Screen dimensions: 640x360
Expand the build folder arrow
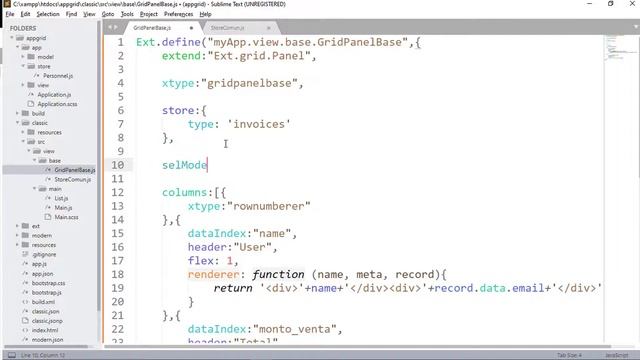click(x=18, y=113)
